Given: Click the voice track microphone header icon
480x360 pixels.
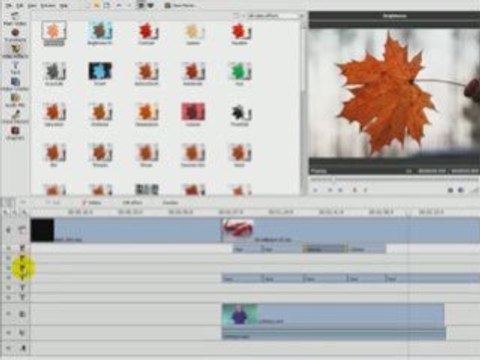Looking at the screenshot, I should 23,348.
